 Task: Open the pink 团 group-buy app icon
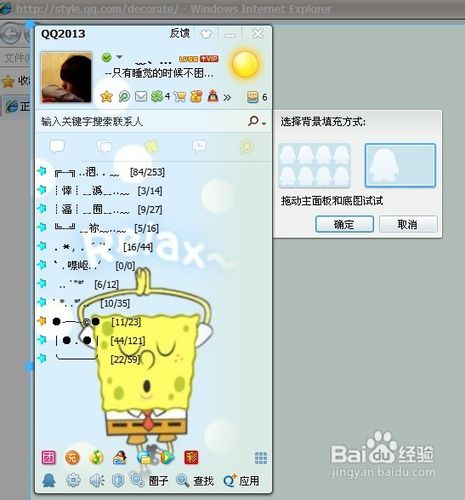[x=49, y=457]
